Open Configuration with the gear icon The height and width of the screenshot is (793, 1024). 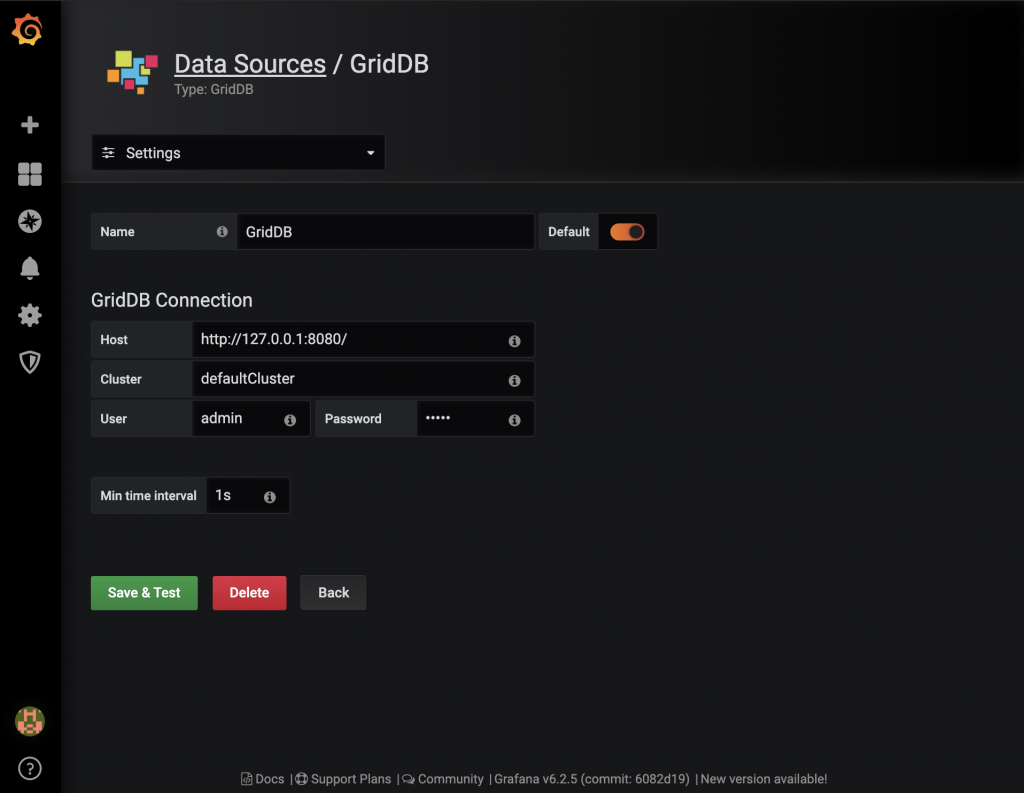pyautogui.click(x=29, y=315)
